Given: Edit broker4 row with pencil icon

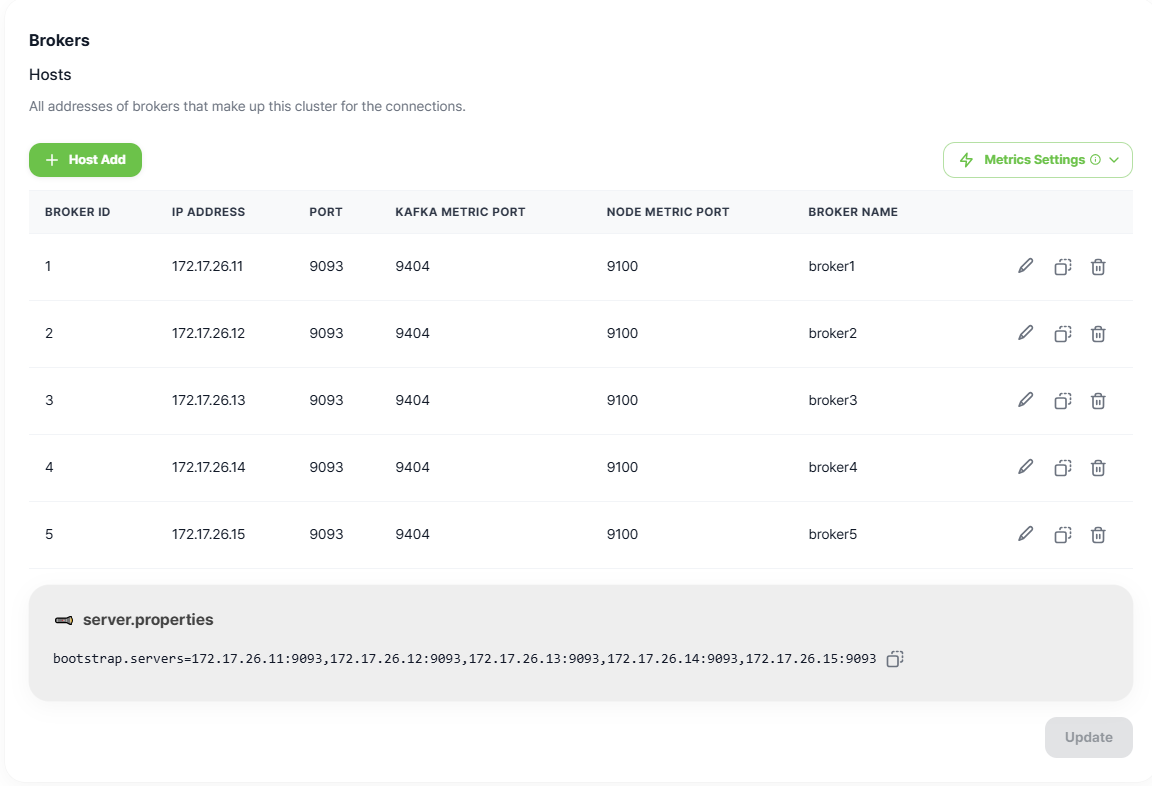Looking at the screenshot, I should click(x=1026, y=466).
